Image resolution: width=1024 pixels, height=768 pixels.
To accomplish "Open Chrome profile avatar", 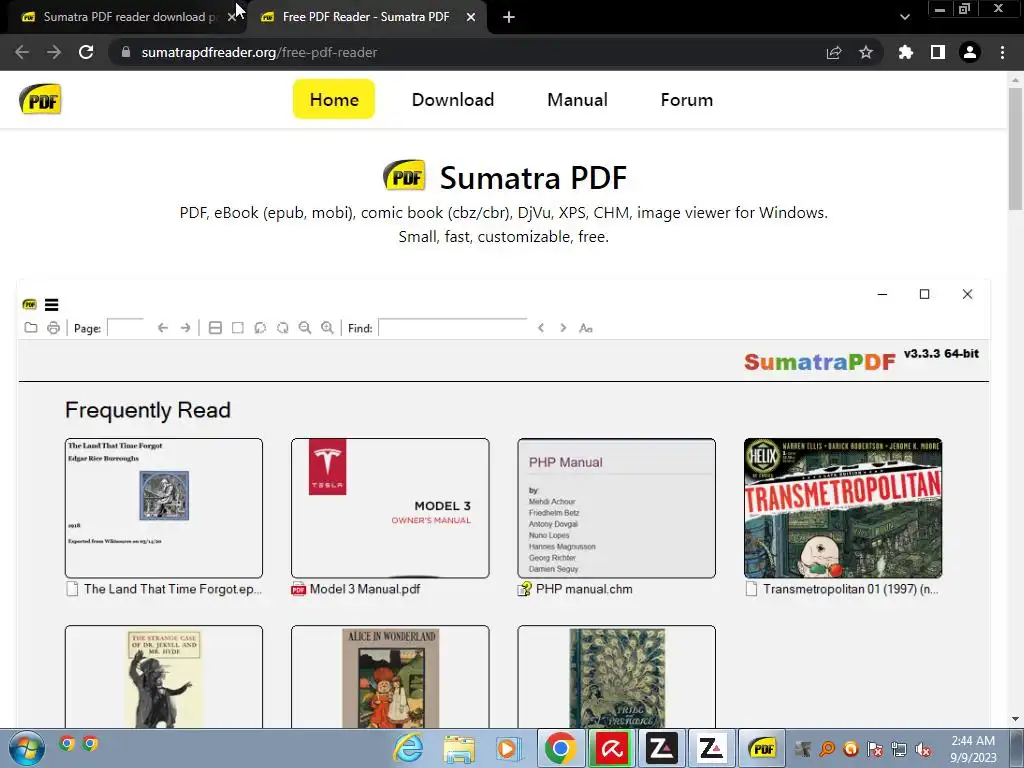I will [x=970, y=52].
